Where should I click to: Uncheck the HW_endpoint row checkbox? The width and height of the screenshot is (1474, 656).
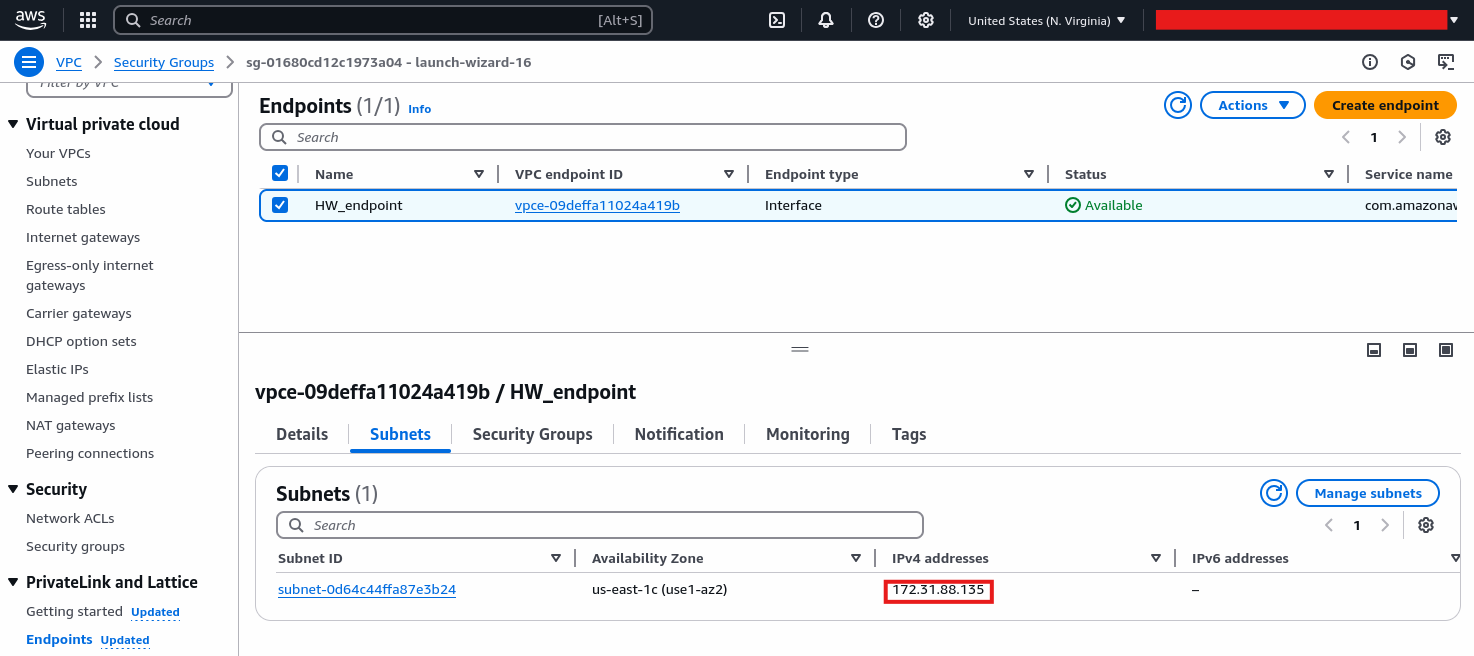click(280, 204)
